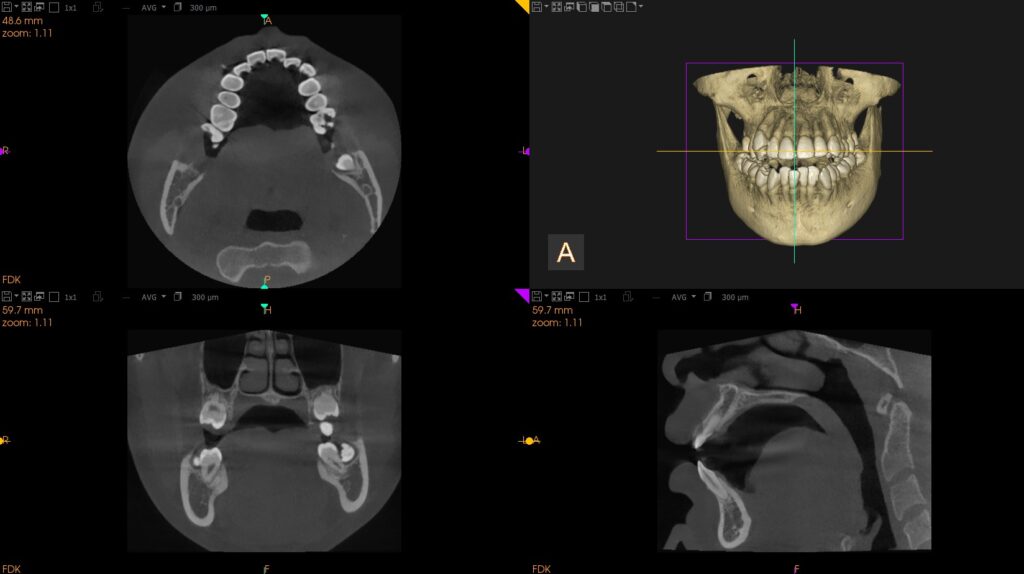Expand the last cube icon dropdown in 3D toolbar
This screenshot has width=1024, height=574.
[641, 7]
